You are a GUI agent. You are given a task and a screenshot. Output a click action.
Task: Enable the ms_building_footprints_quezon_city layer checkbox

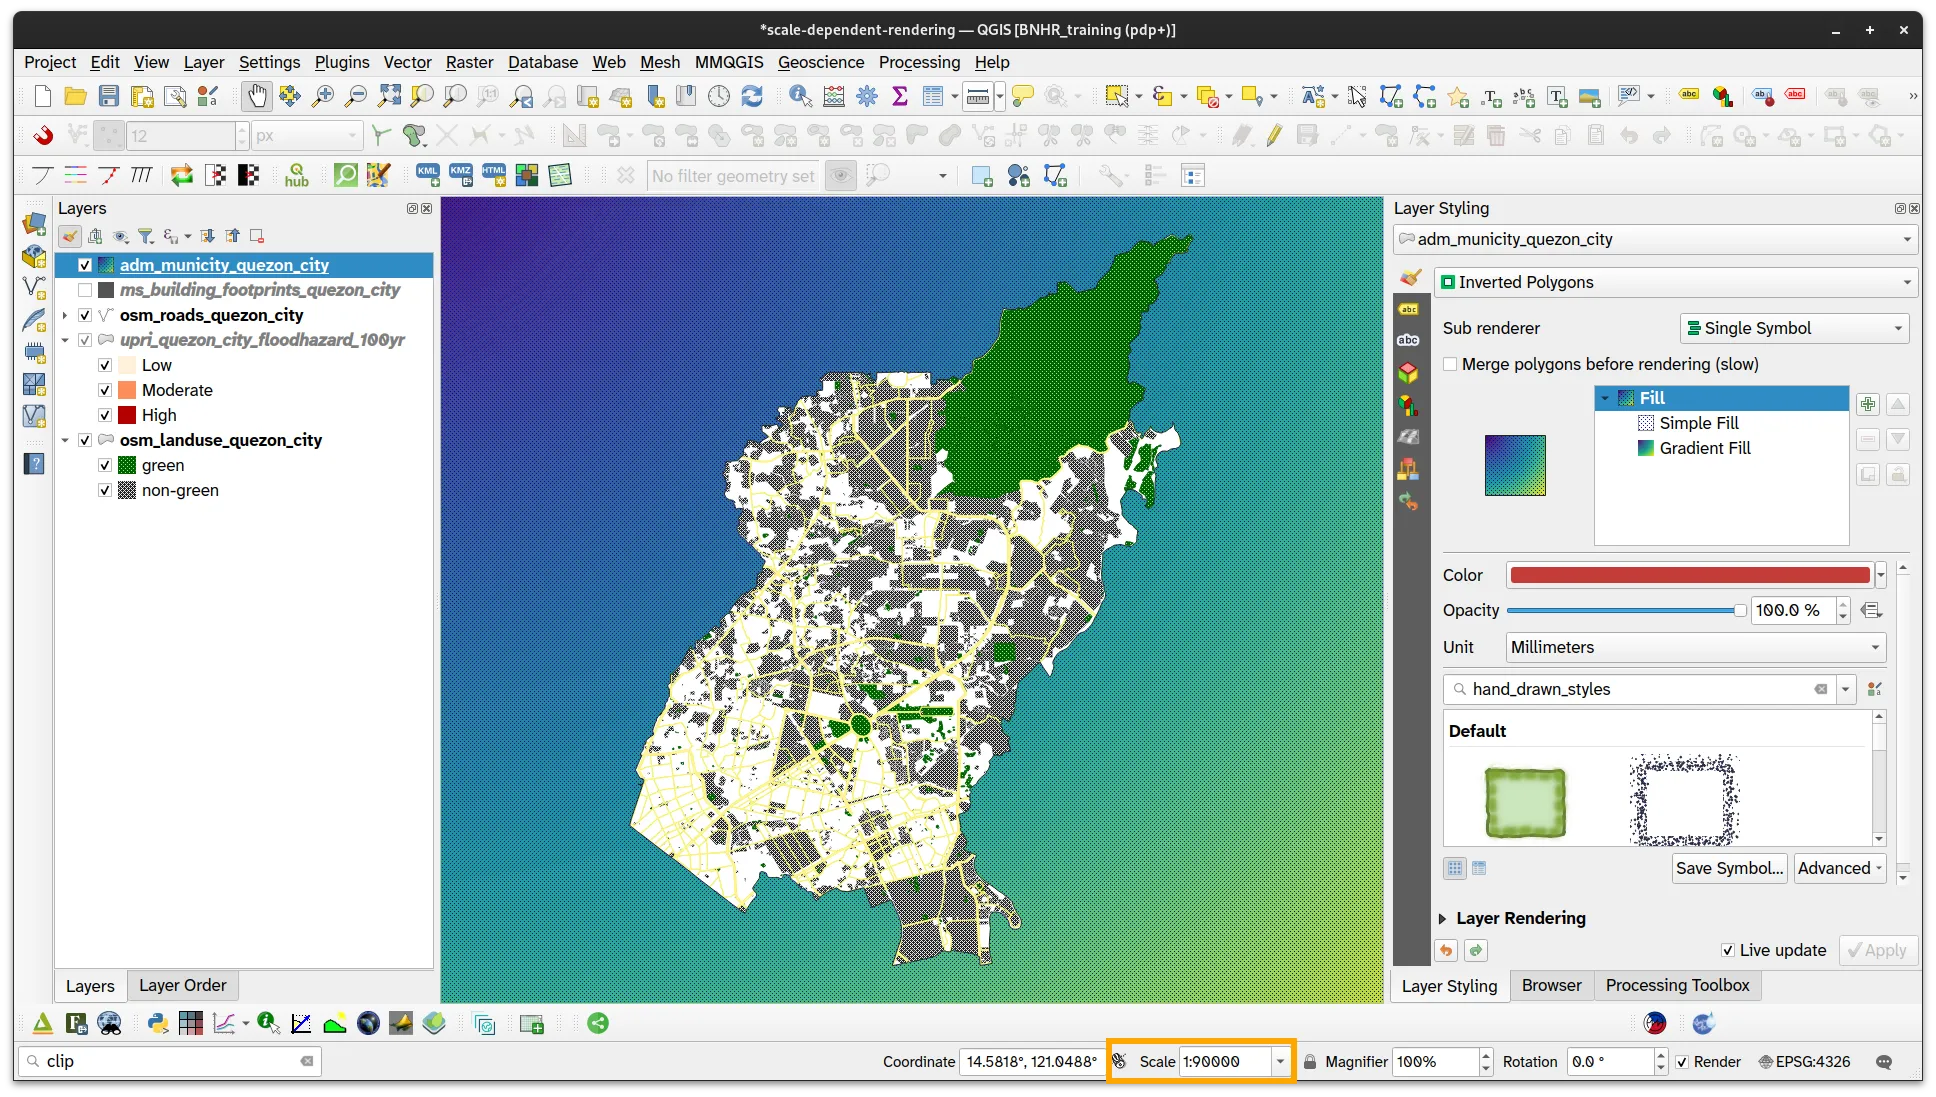pos(85,290)
